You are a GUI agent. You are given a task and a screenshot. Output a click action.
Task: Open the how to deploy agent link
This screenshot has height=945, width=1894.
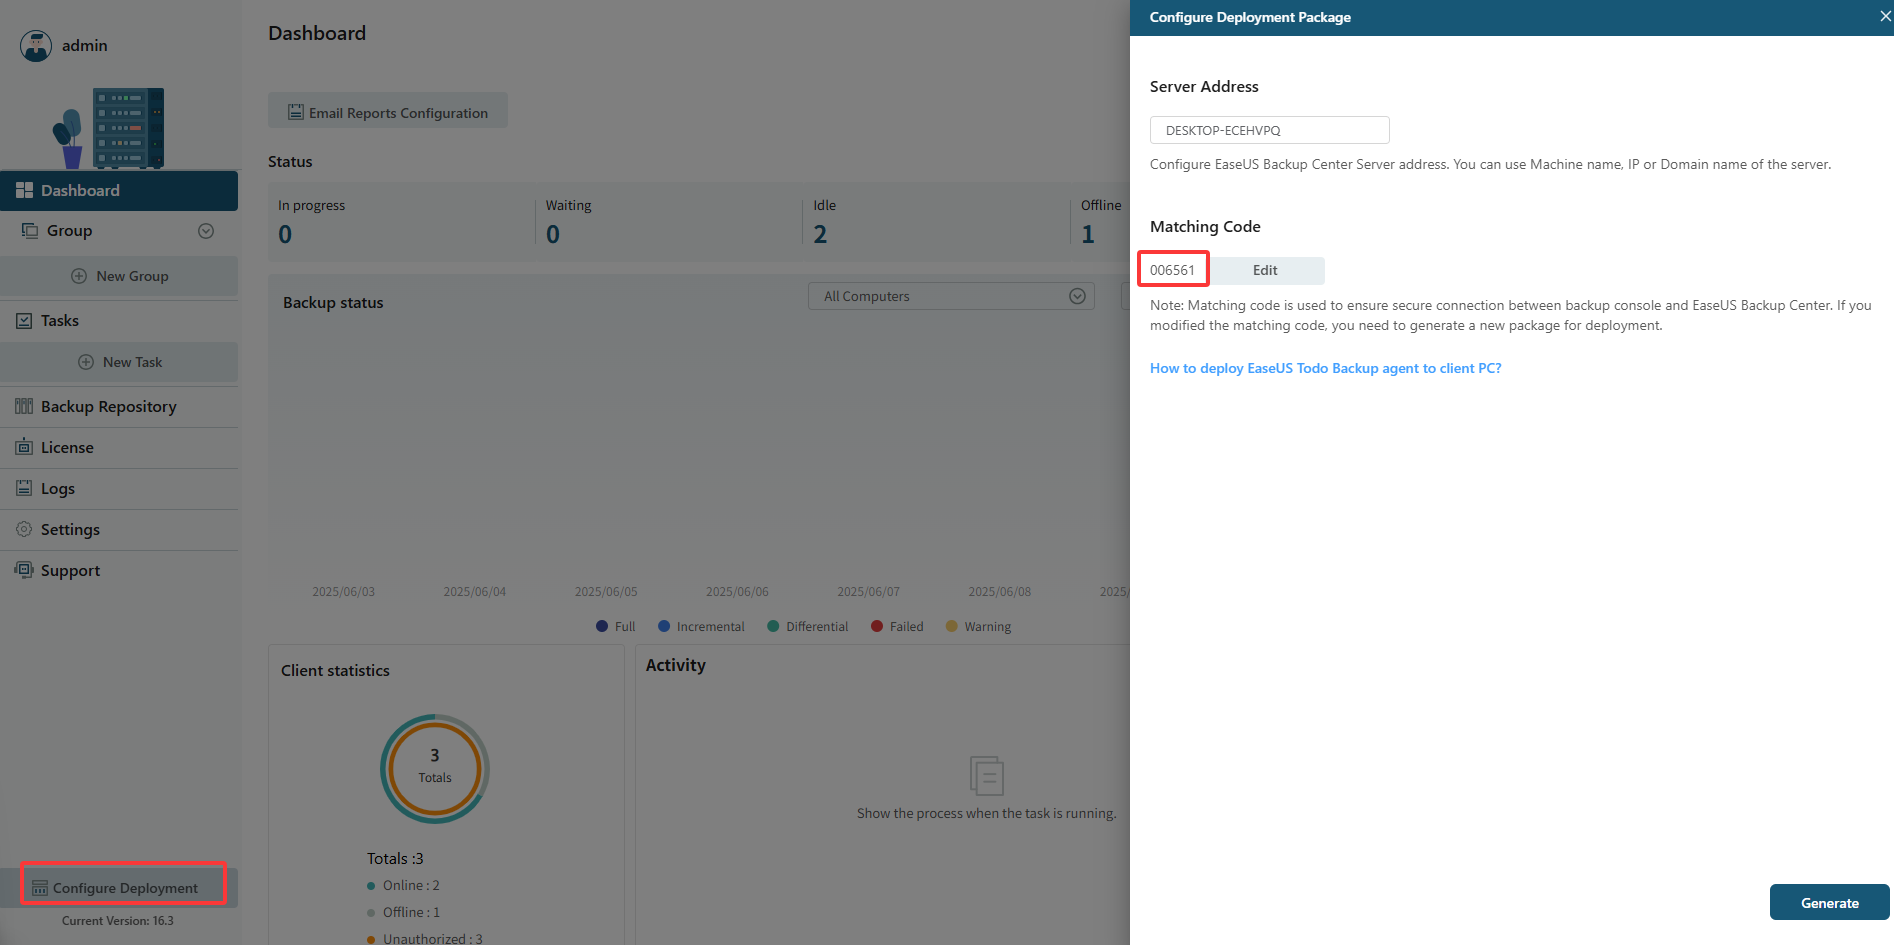pos(1325,368)
